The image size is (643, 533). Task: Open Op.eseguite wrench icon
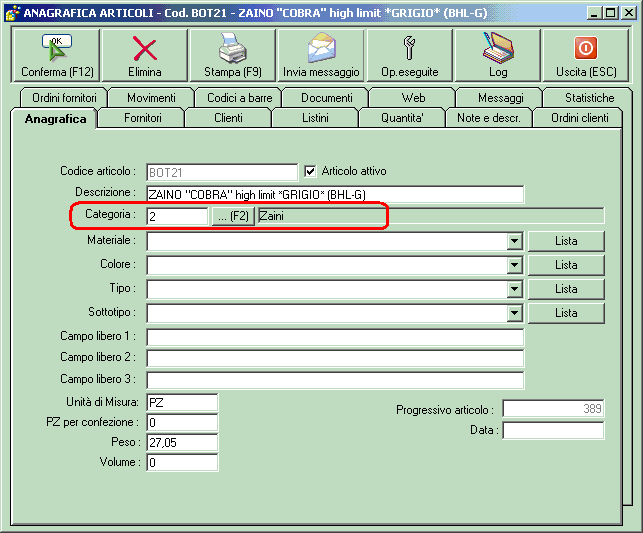[409, 48]
